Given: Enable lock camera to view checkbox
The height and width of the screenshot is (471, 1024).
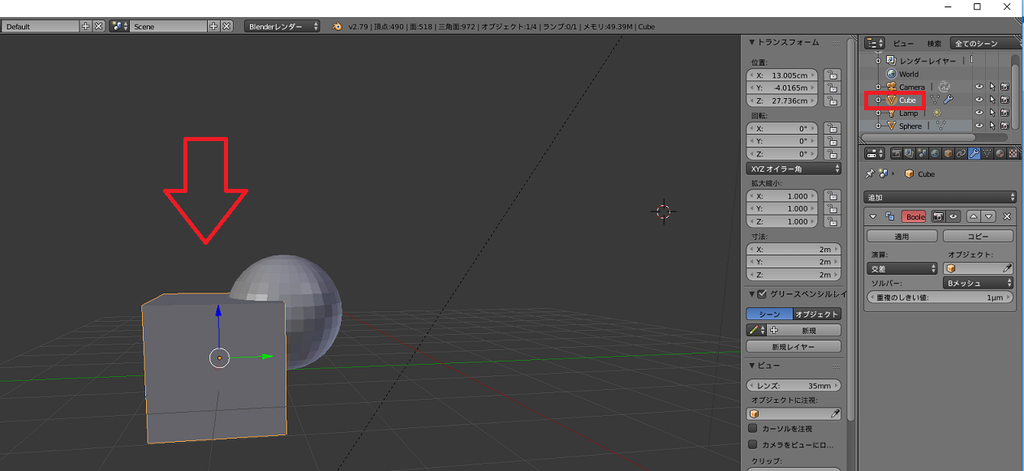Looking at the screenshot, I should [x=752, y=445].
